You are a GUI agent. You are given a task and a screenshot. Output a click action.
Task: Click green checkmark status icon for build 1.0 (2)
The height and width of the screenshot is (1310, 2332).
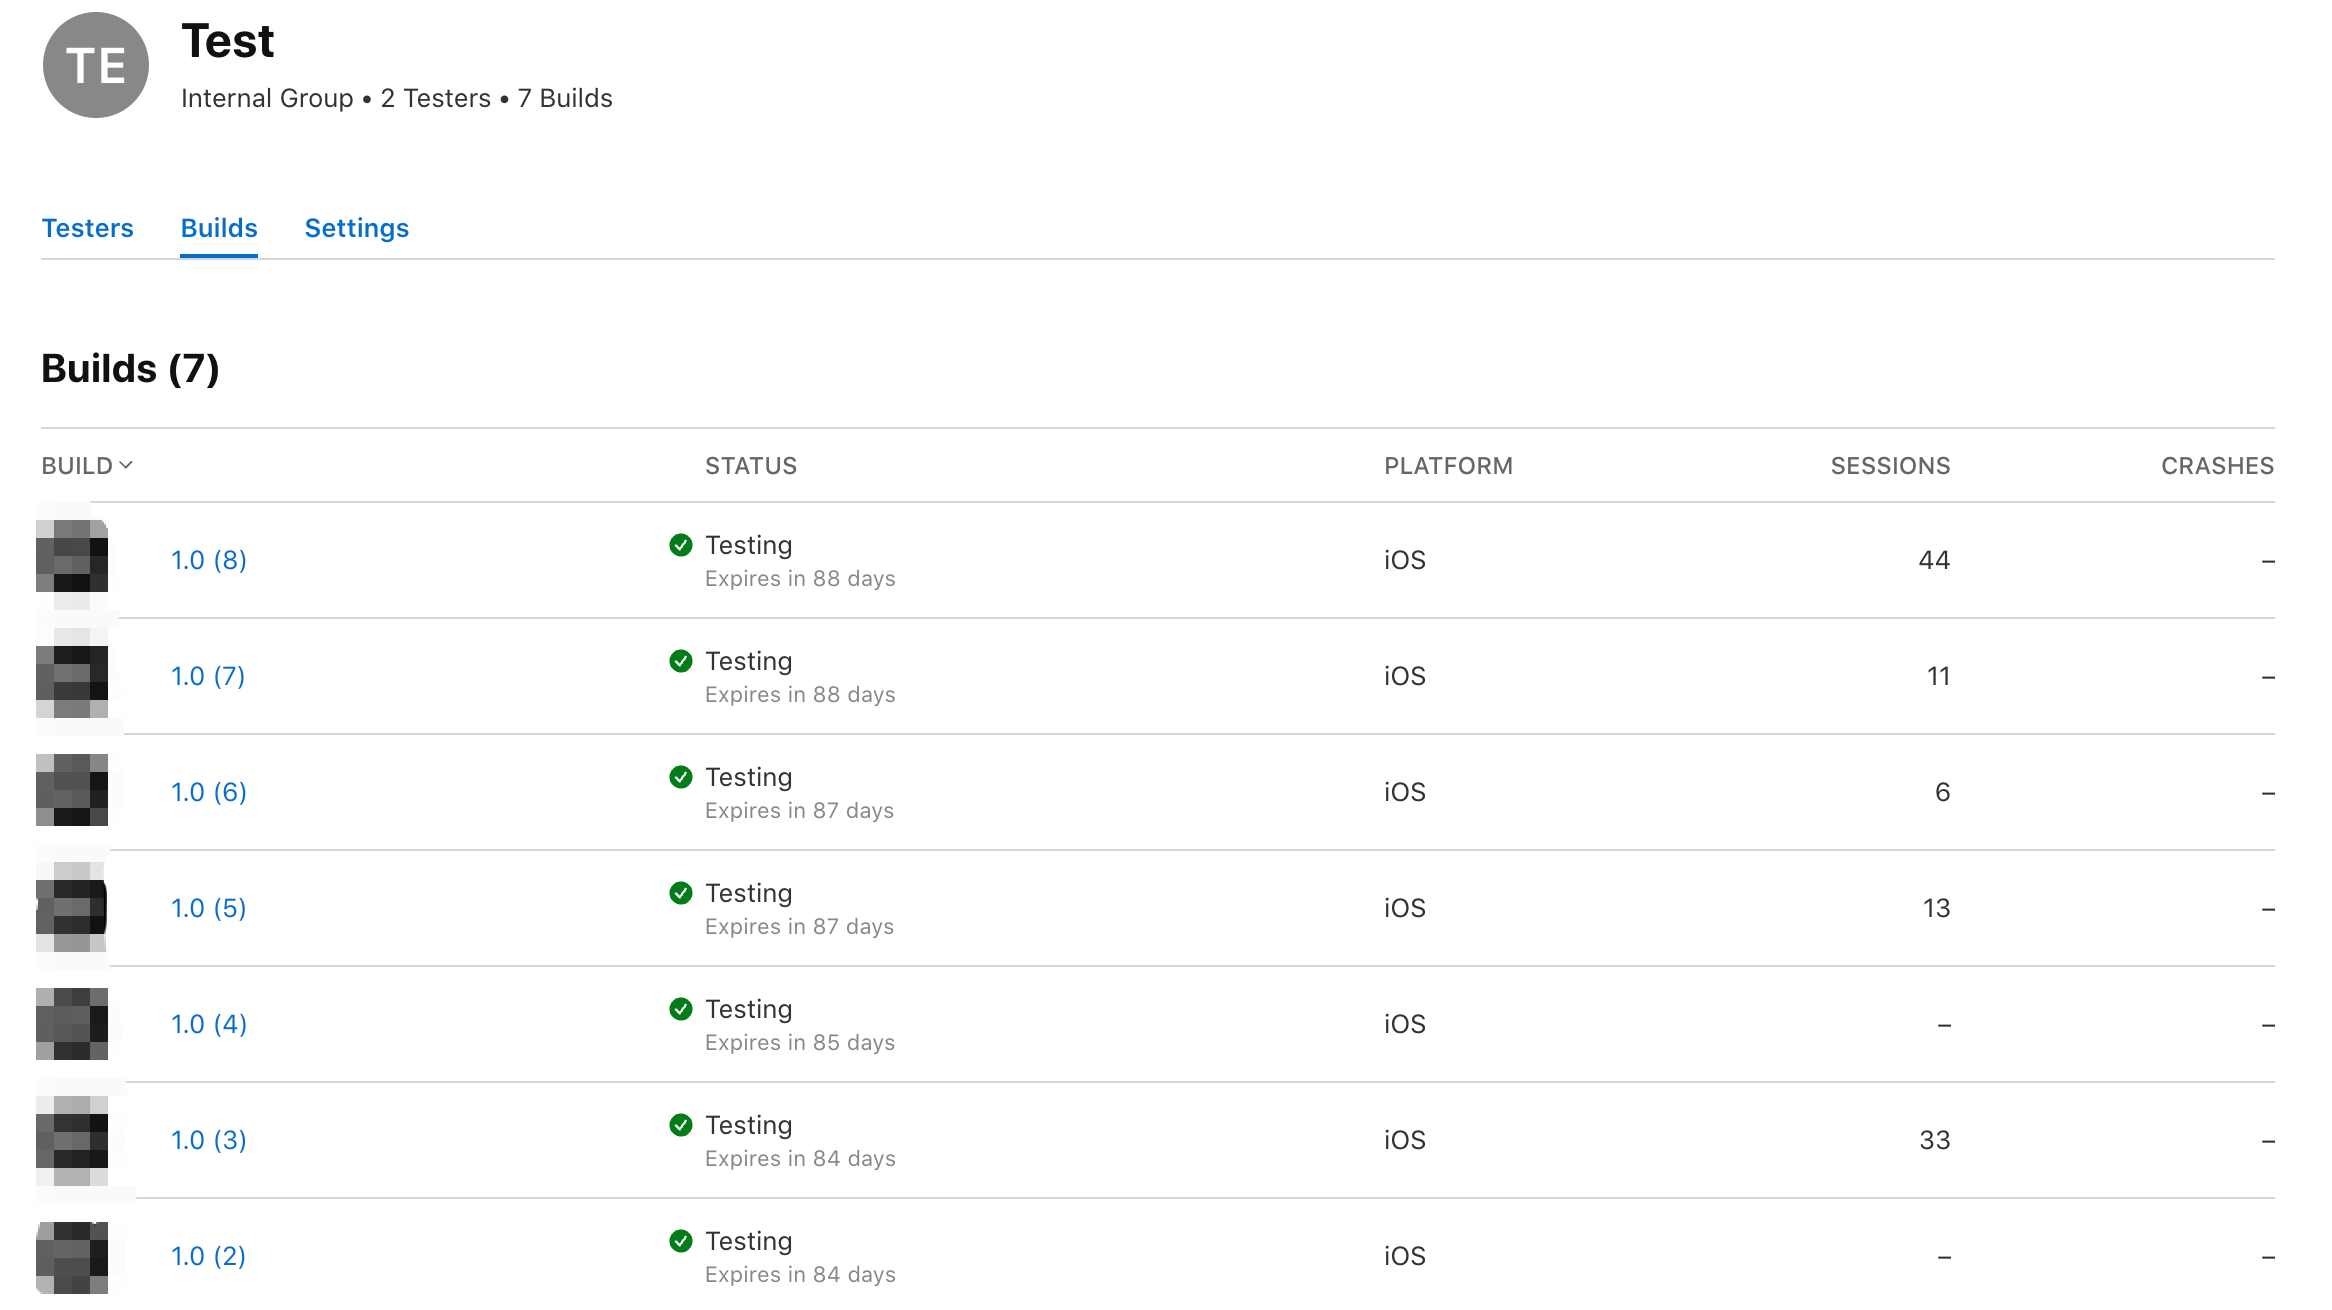(x=681, y=1241)
